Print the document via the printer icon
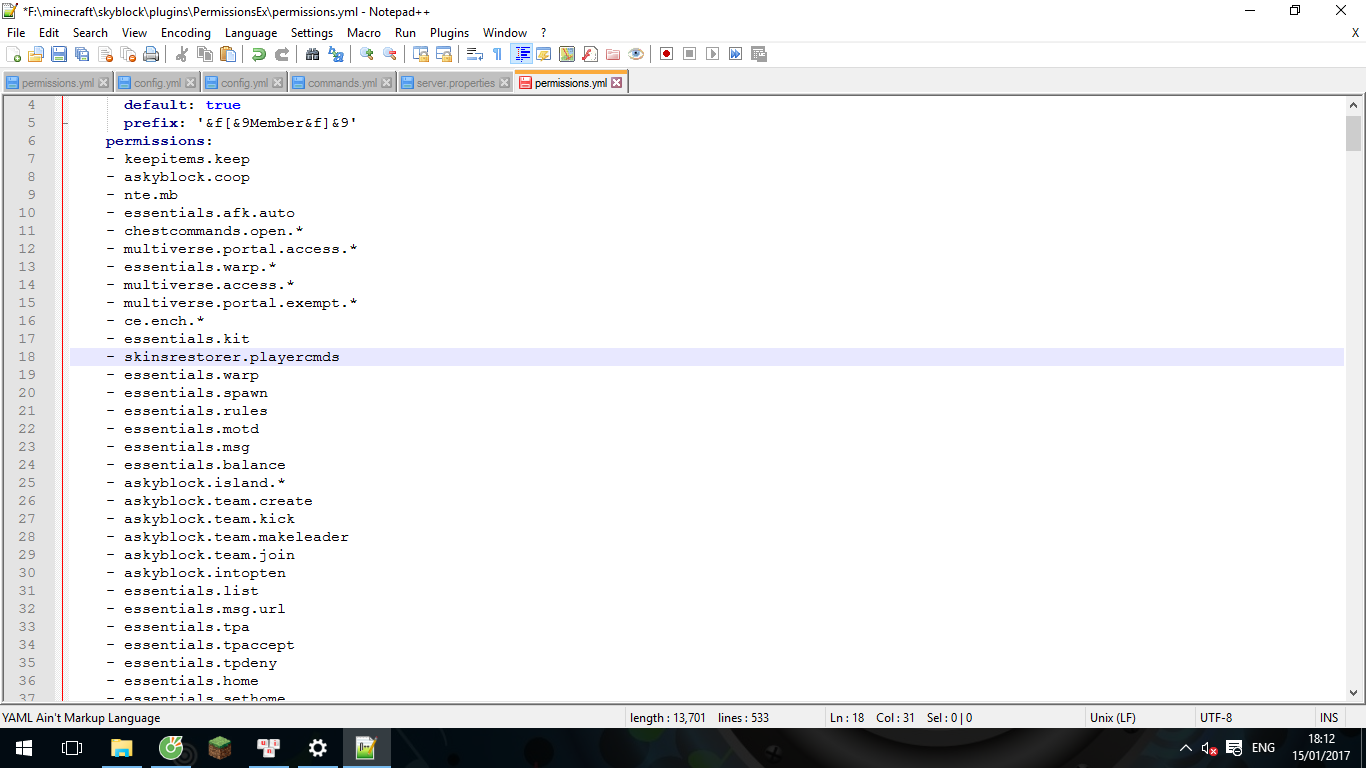The width and height of the screenshot is (1366, 768). pyautogui.click(x=151, y=54)
